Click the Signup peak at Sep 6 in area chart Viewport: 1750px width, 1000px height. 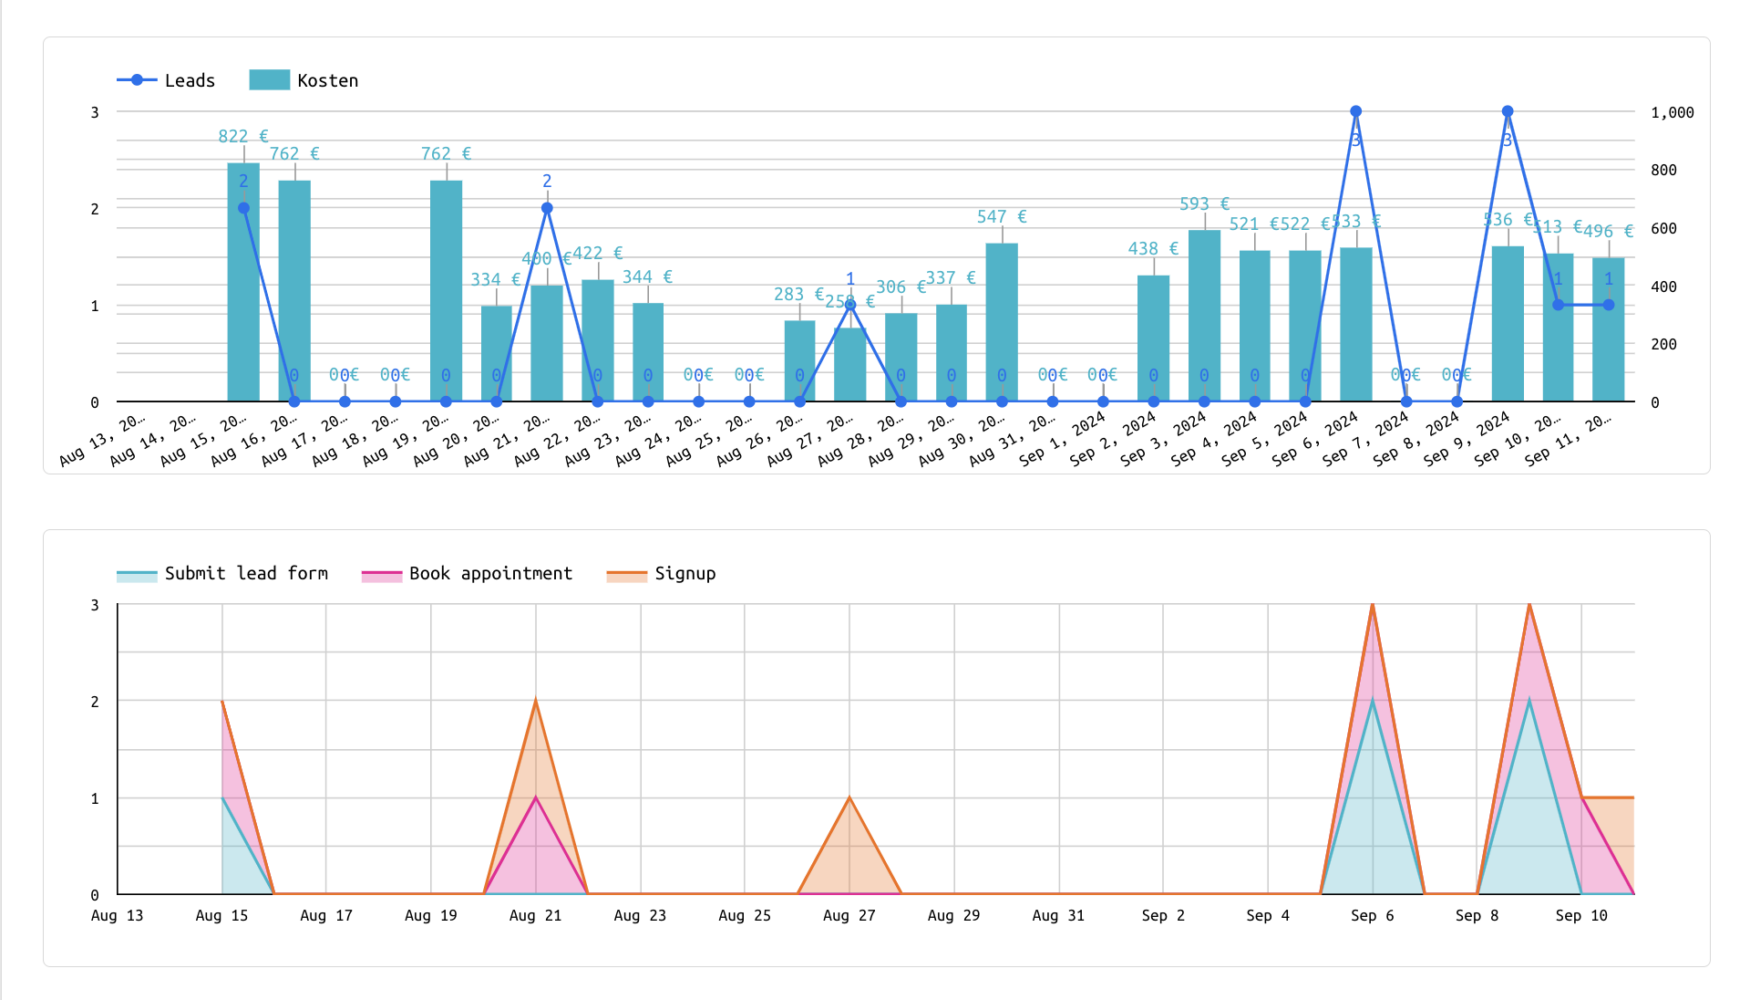click(x=1372, y=606)
